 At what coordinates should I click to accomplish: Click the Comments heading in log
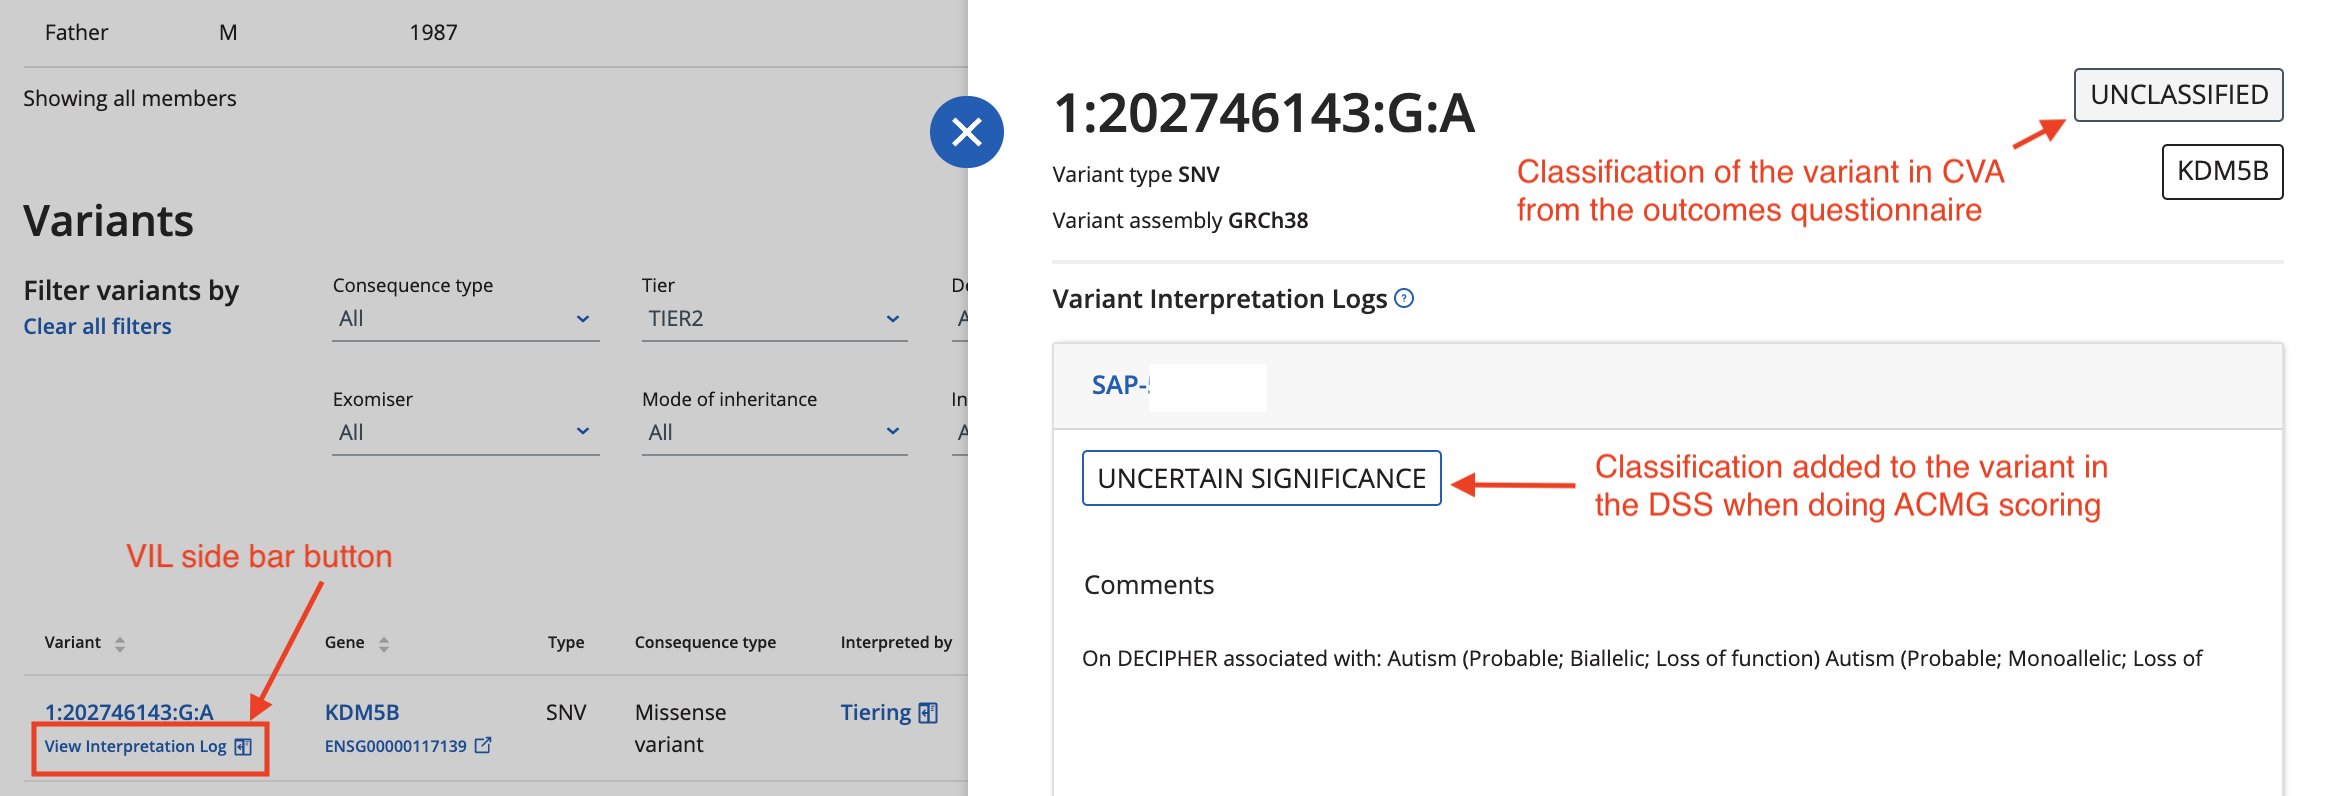pos(1149,585)
